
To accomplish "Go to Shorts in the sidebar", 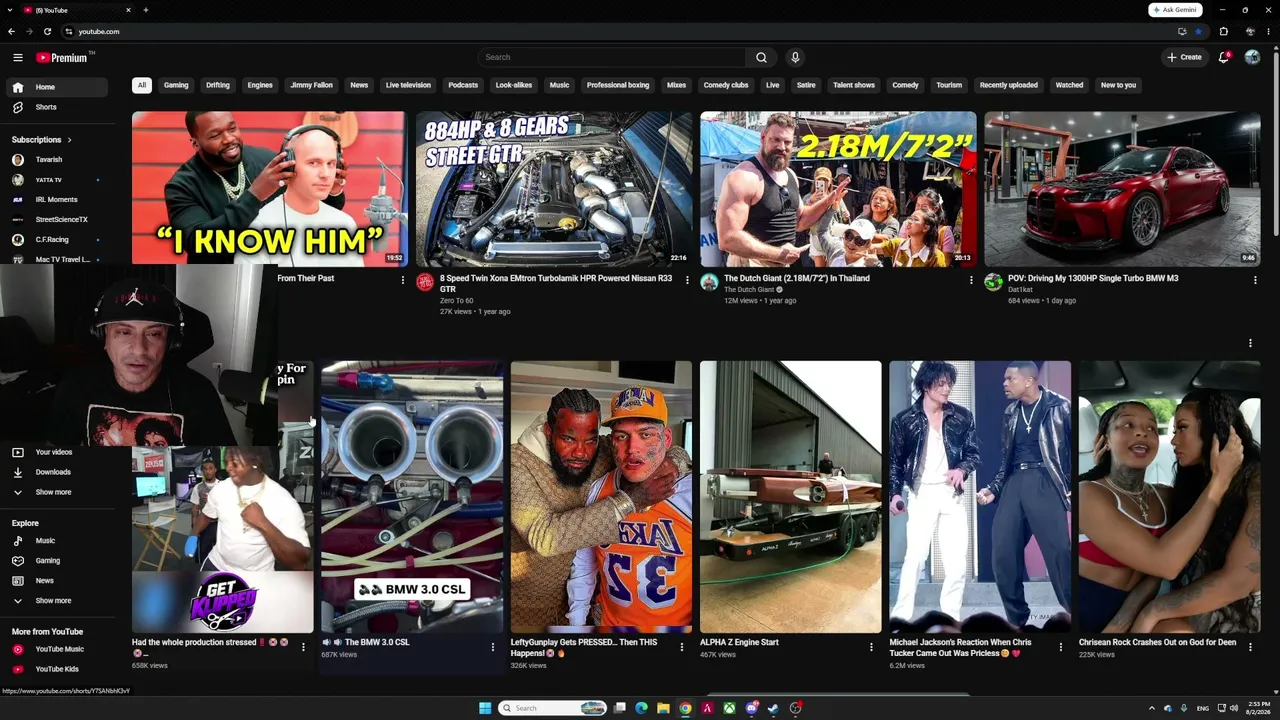I will (55, 107).
